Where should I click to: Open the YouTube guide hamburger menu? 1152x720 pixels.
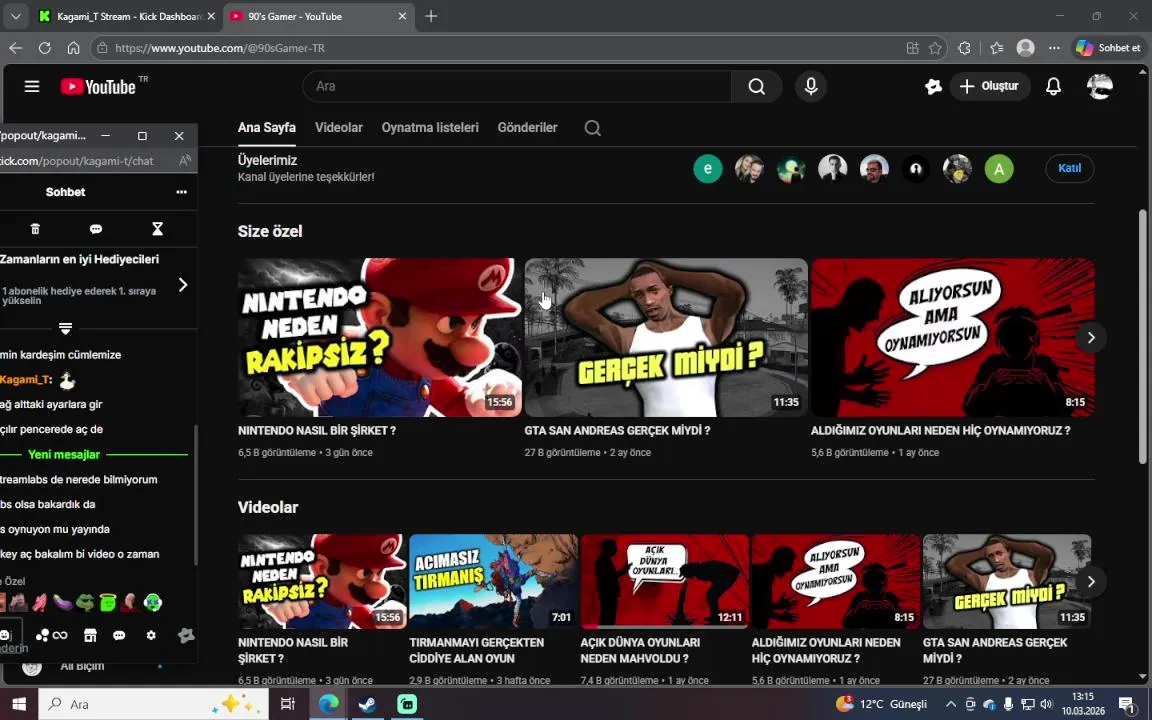[x=32, y=86]
